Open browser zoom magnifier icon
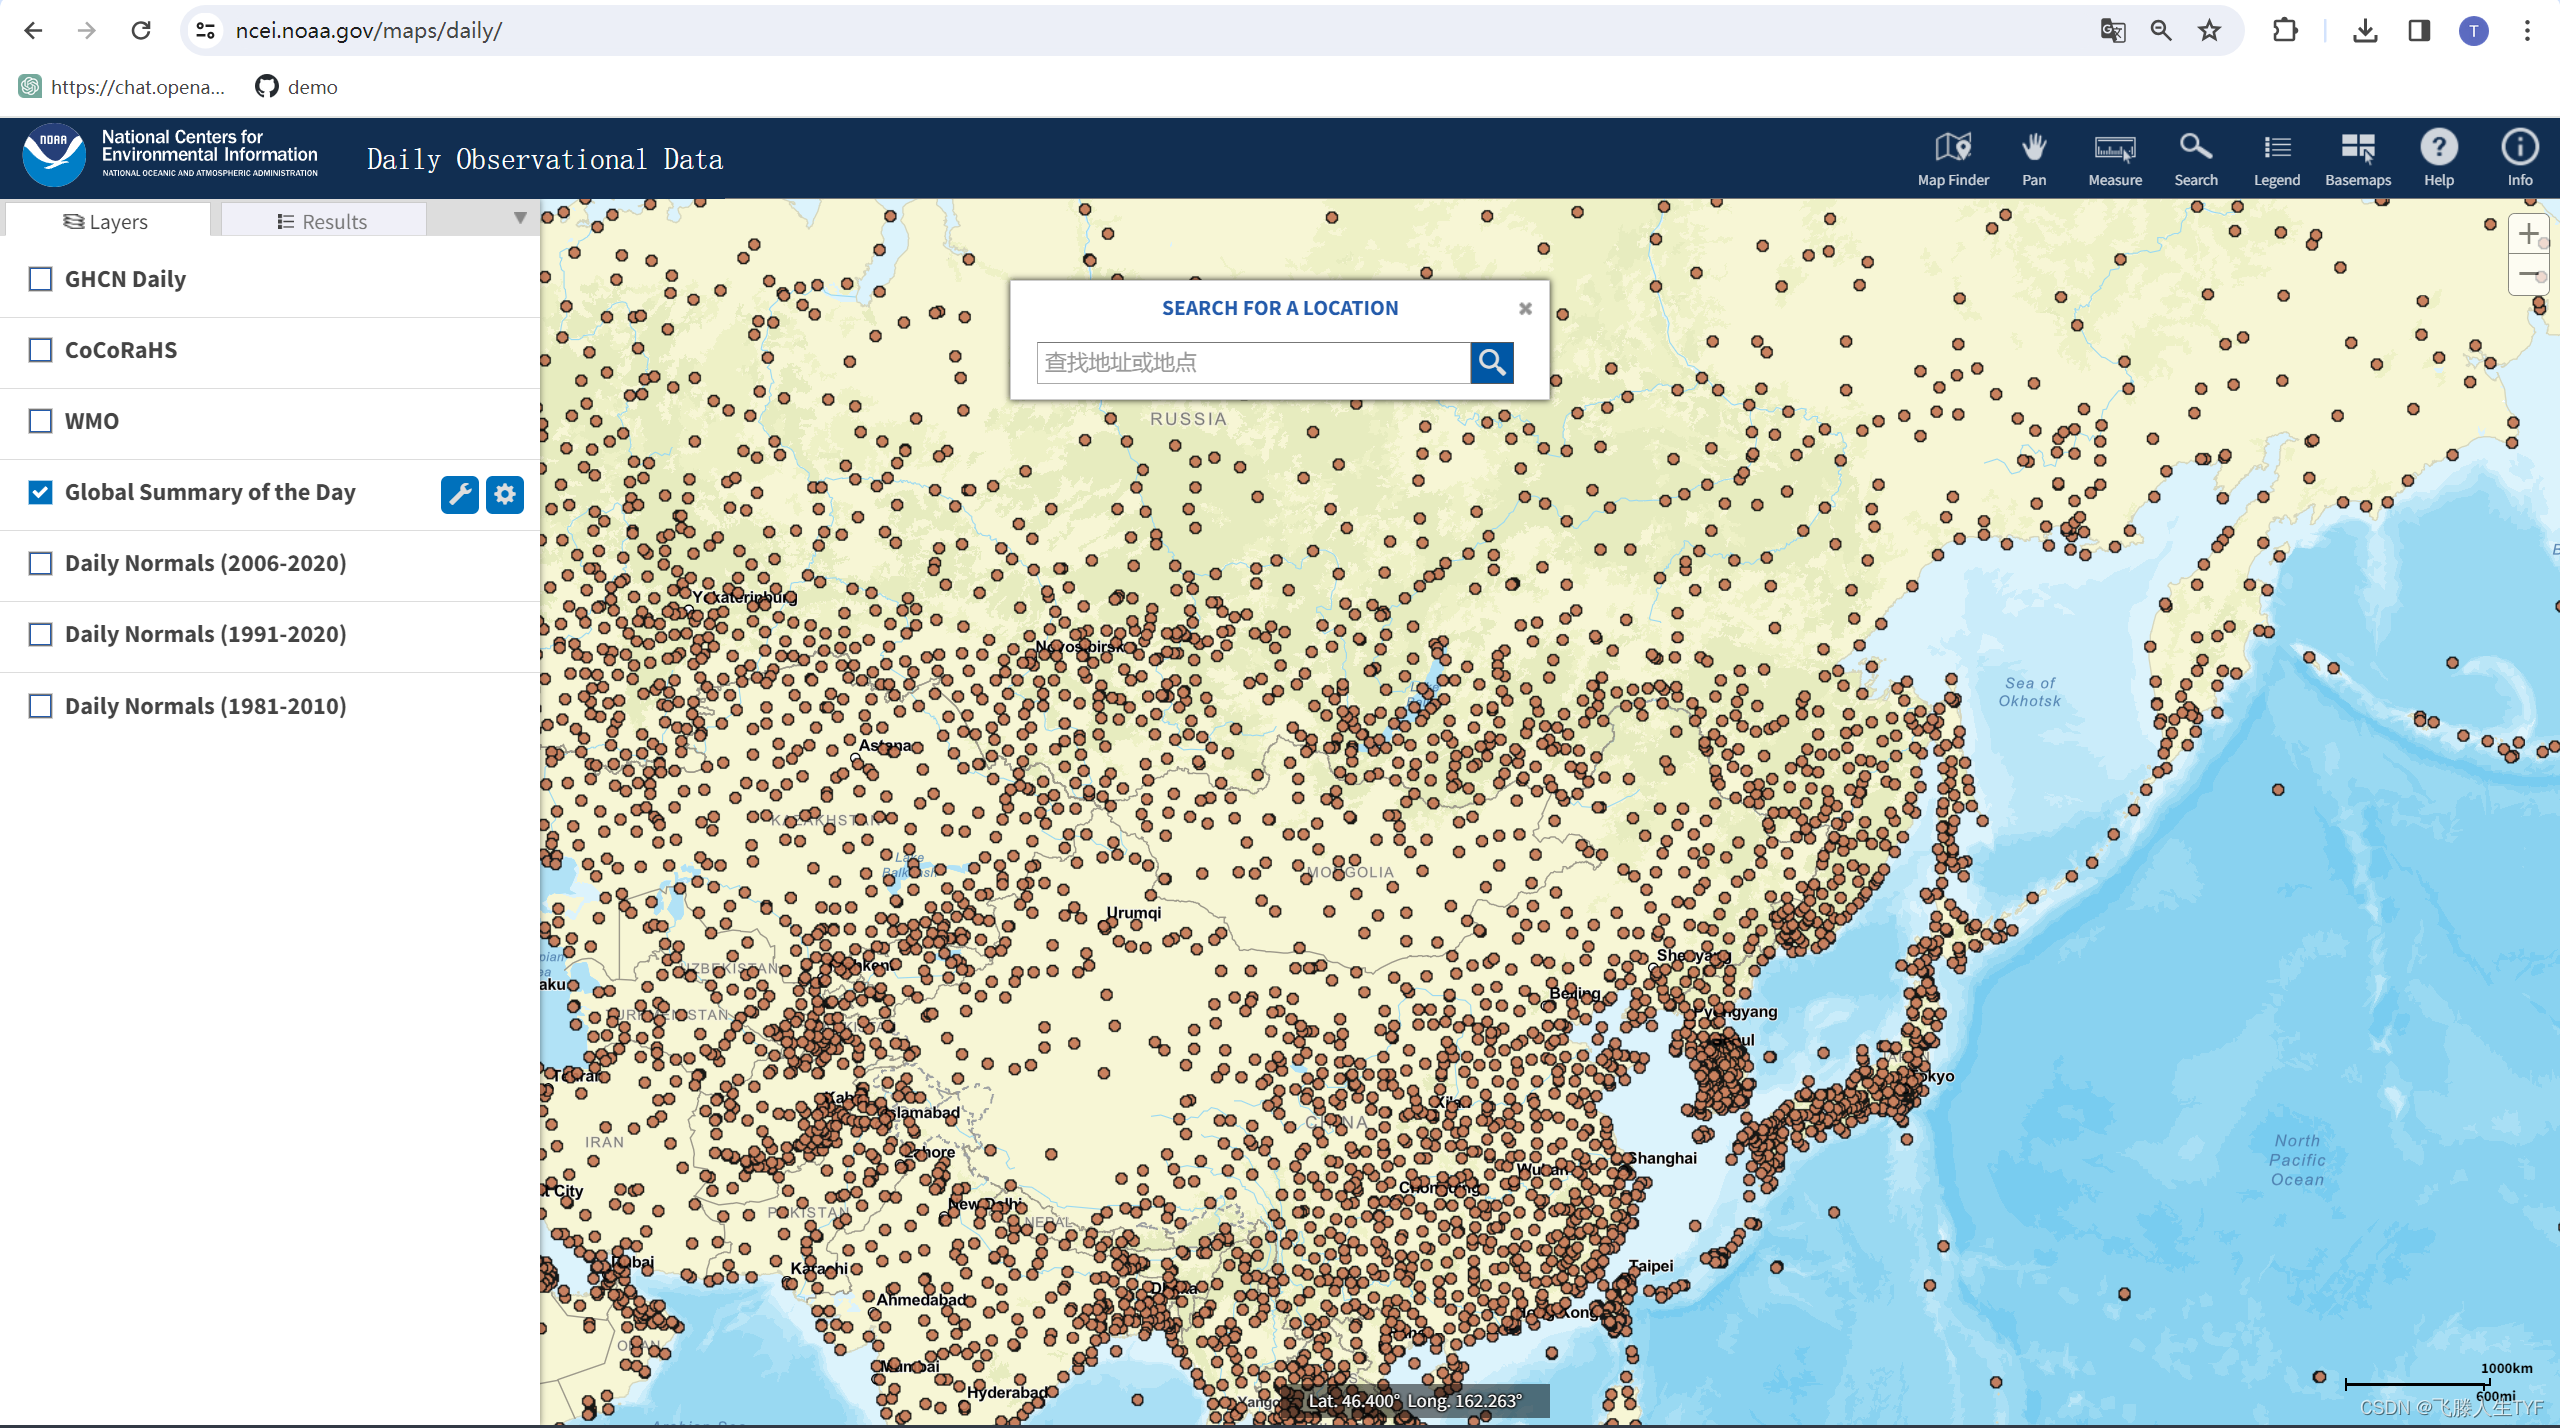Image resolution: width=2560 pixels, height=1428 pixels. (2161, 31)
